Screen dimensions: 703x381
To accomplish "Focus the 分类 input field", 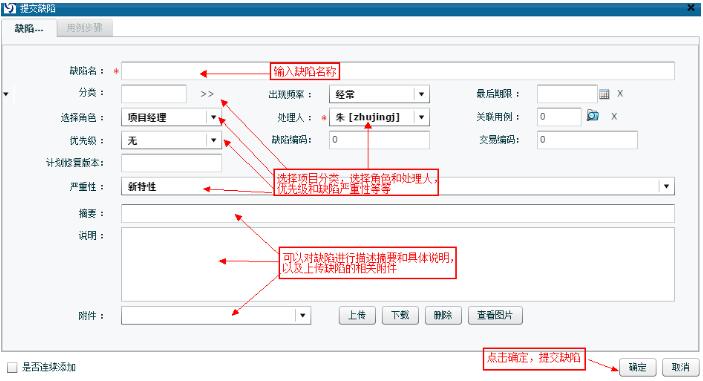I will coord(154,94).
